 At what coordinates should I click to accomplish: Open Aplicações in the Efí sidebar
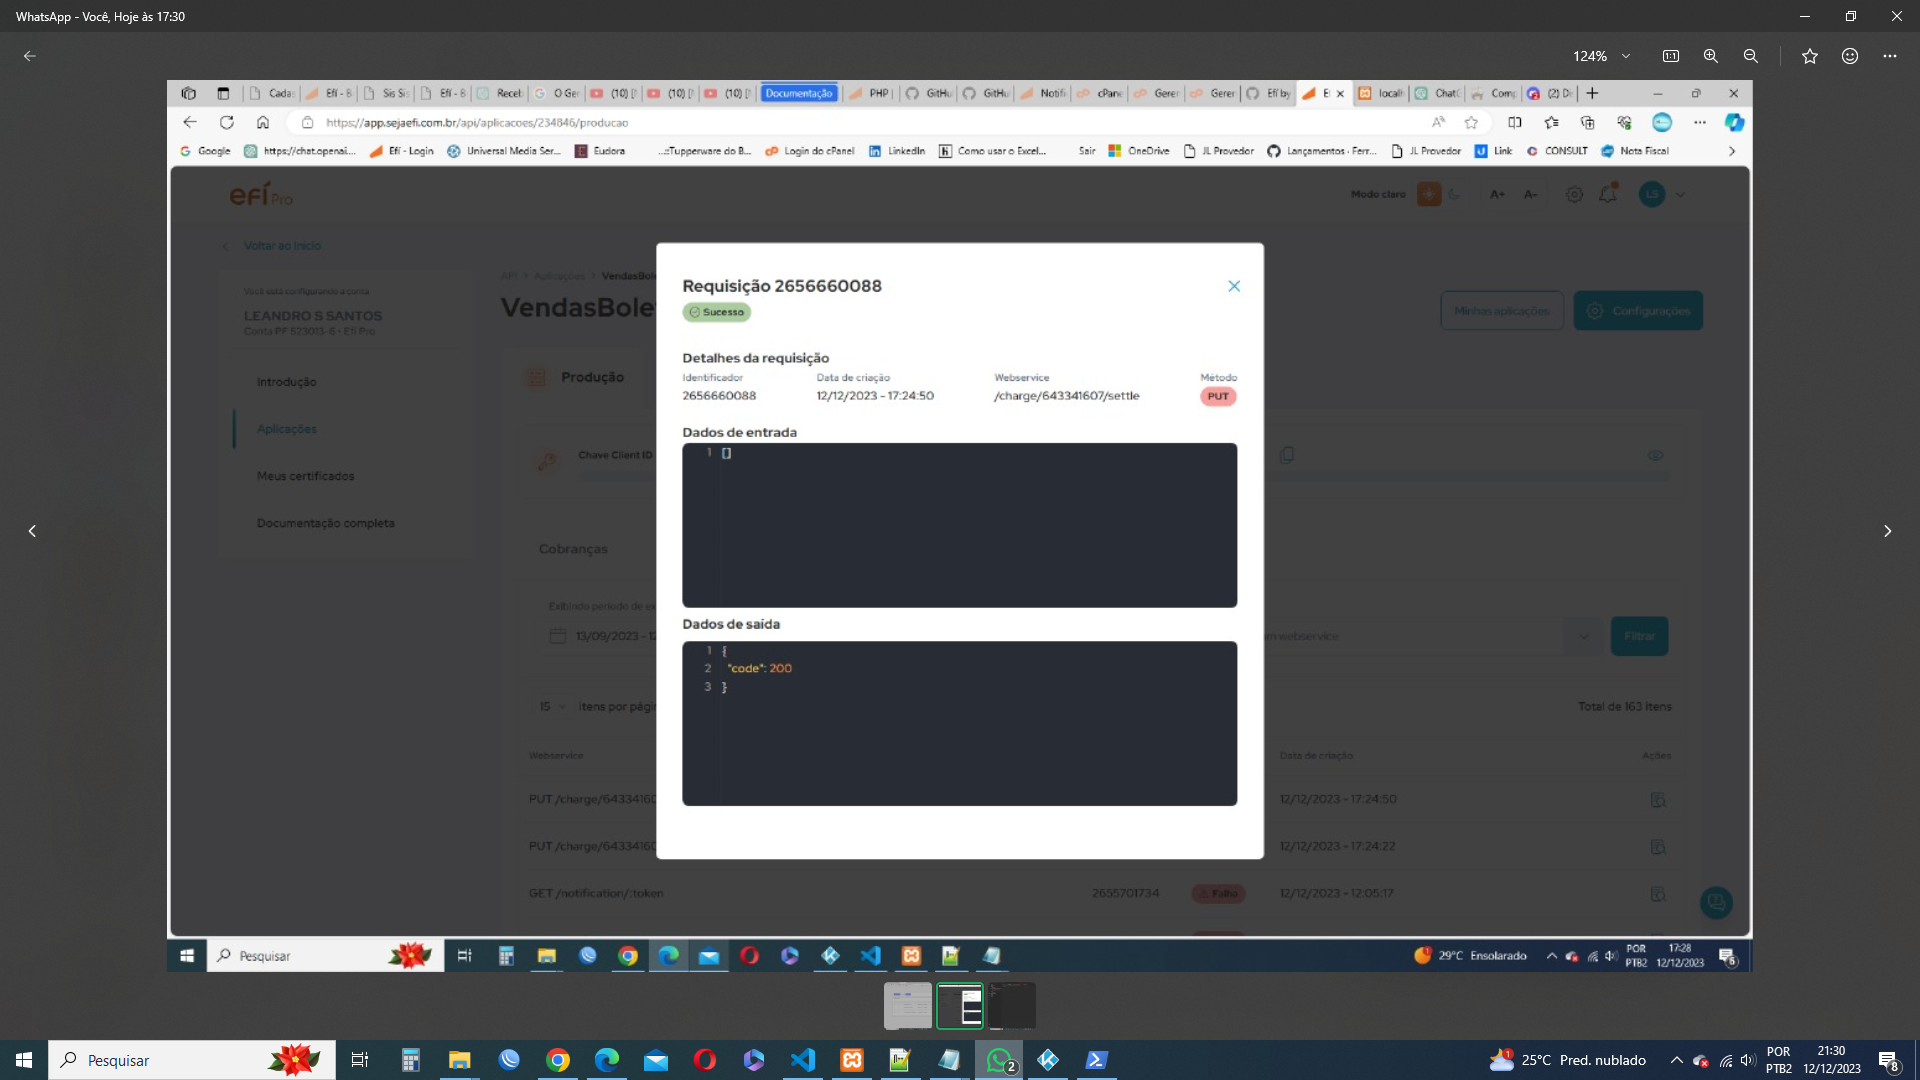(x=287, y=429)
